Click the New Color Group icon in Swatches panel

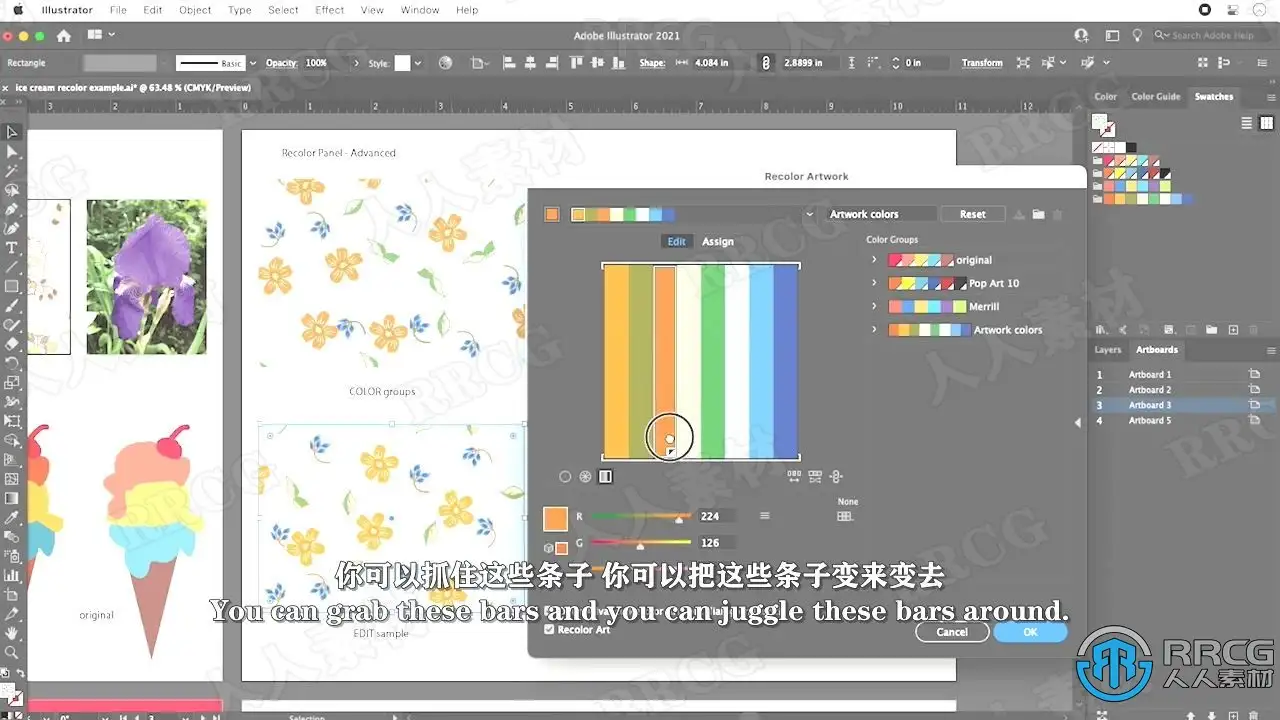(1212, 330)
